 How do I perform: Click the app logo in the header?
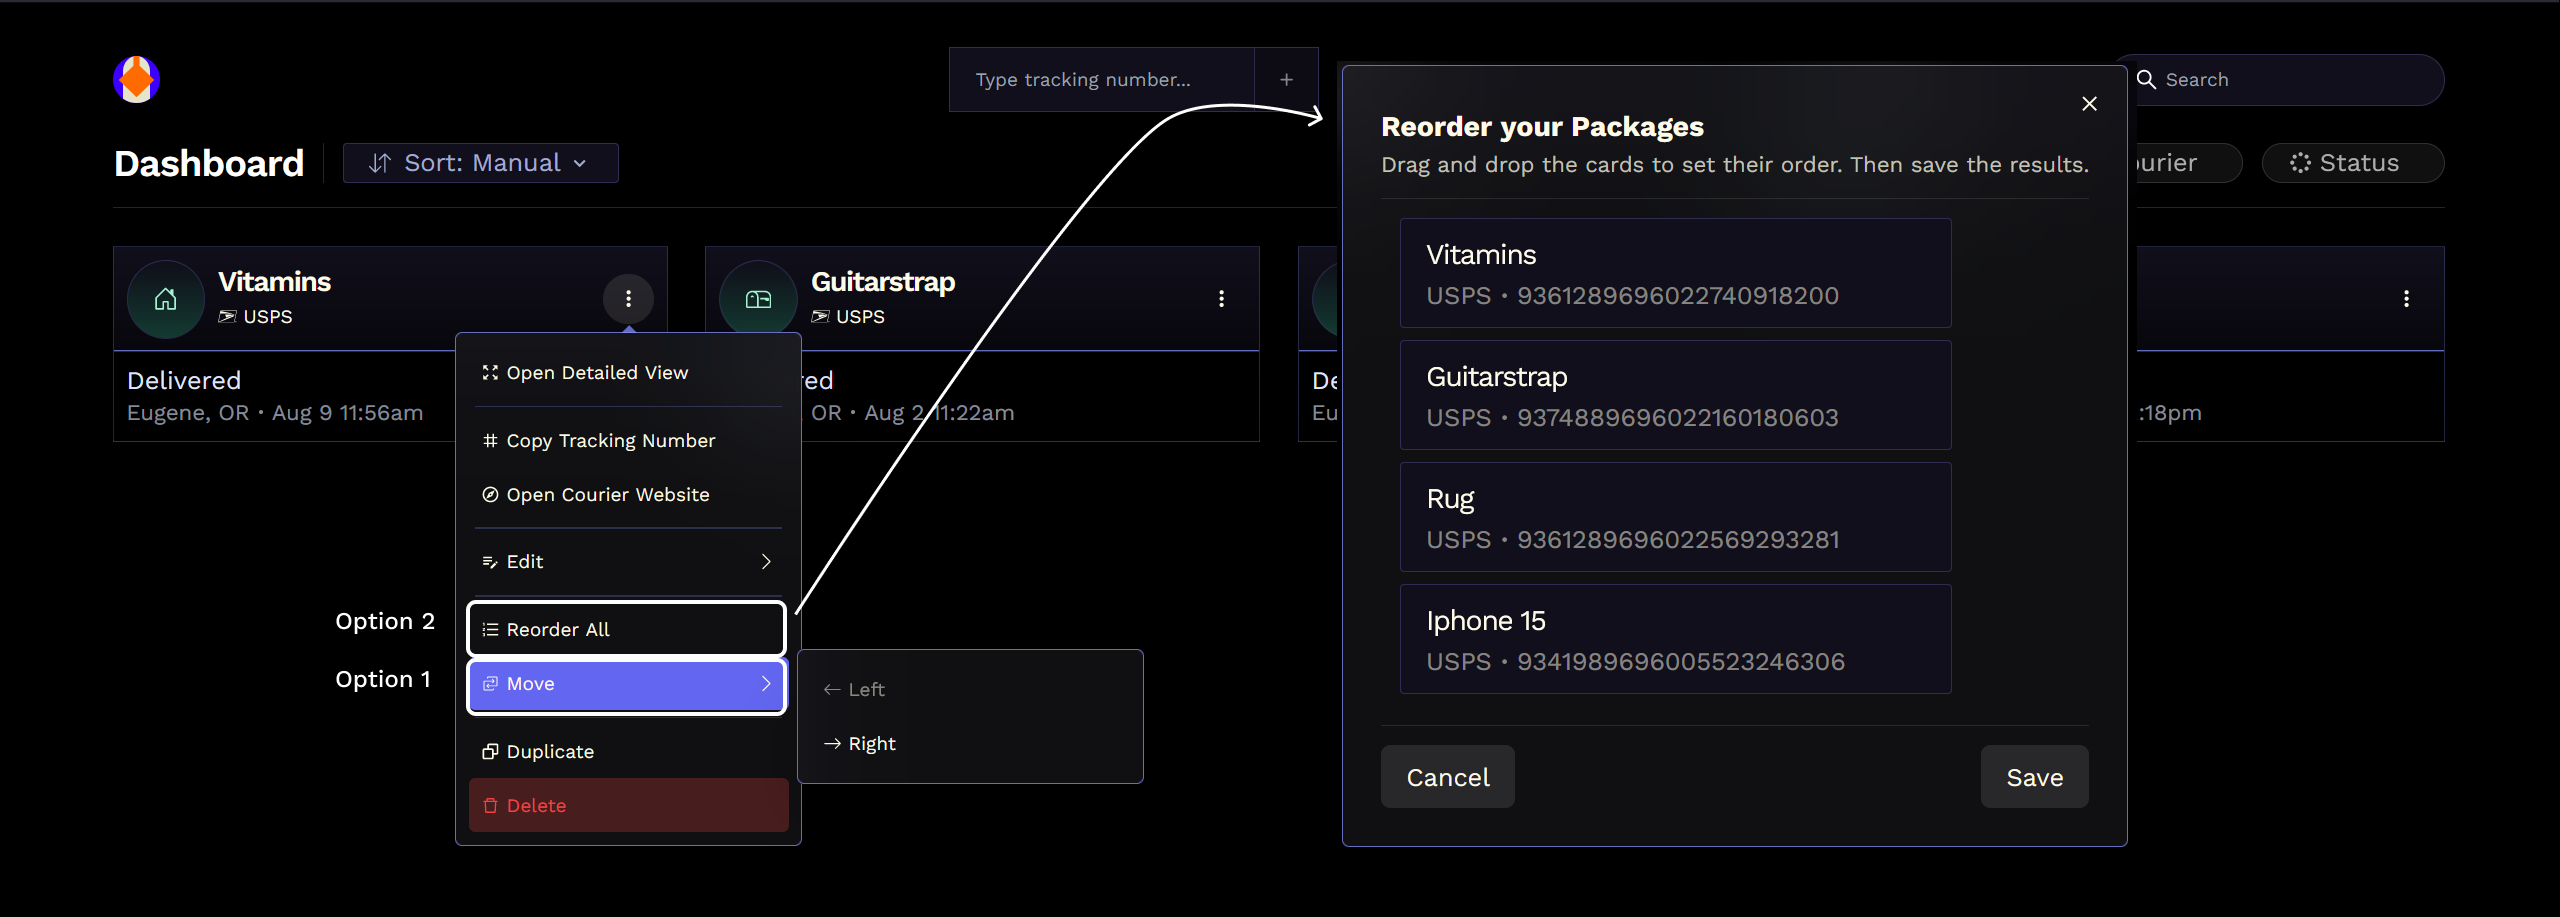pos(136,79)
